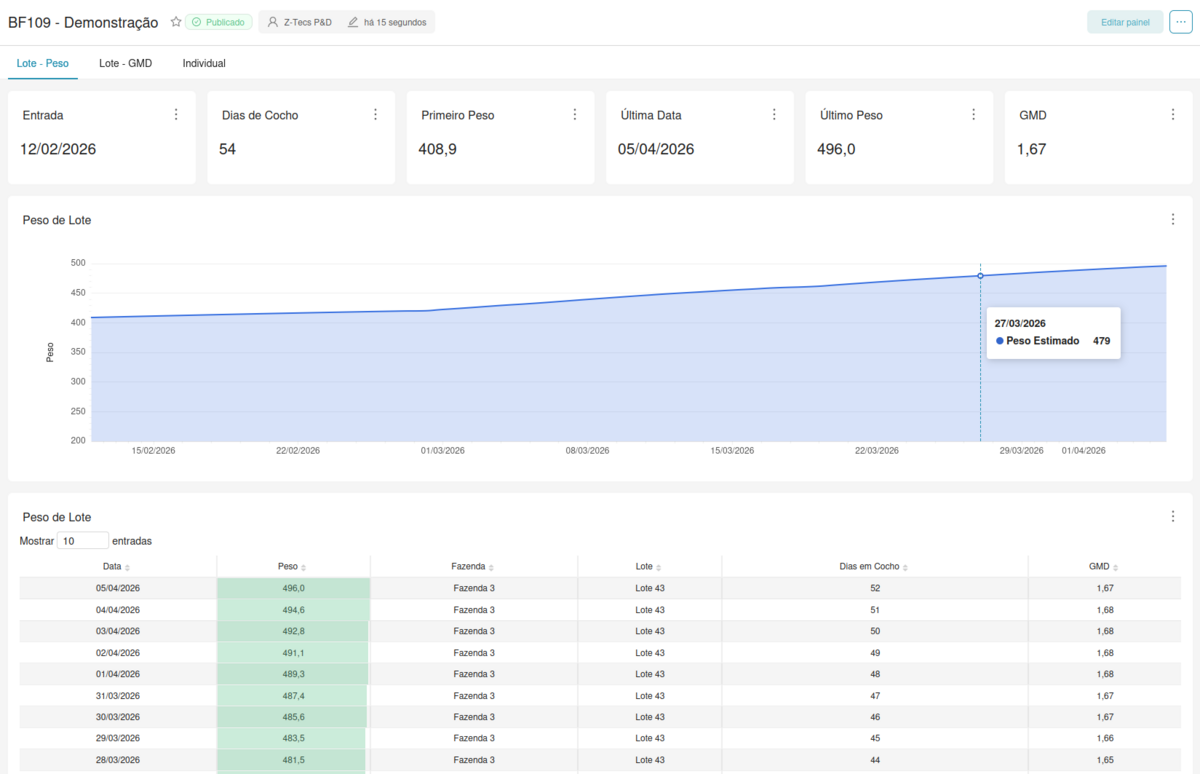Screen dimensions: 1200x774
Task: Click the Mostrar entradas number input field
Action: (x=82, y=540)
